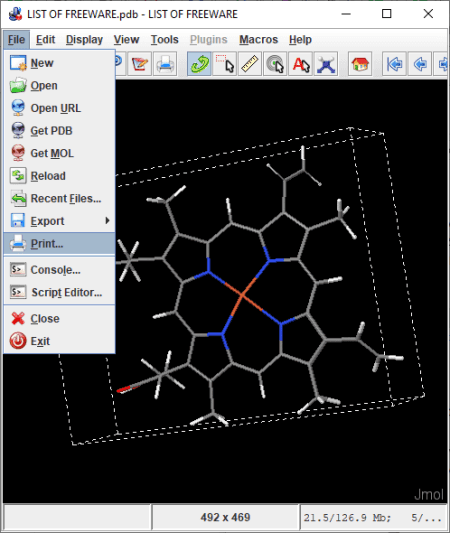Click the select atoms pointer tool
This screenshot has width=450, height=533.
pos(225,64)
